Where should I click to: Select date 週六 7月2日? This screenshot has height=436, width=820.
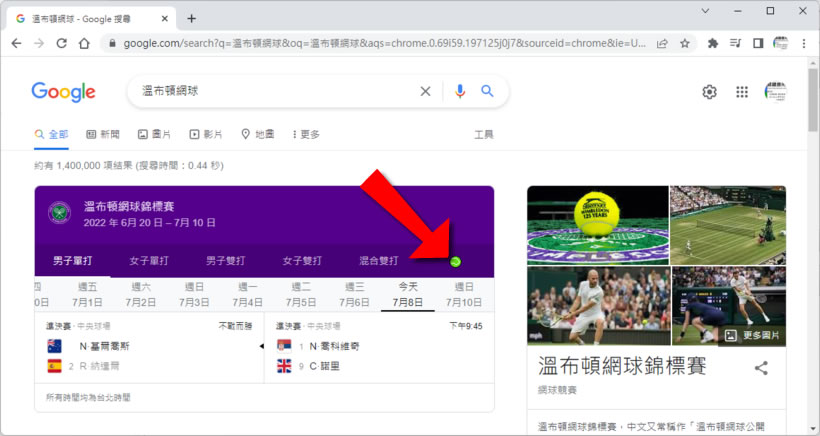pos(141,294)
